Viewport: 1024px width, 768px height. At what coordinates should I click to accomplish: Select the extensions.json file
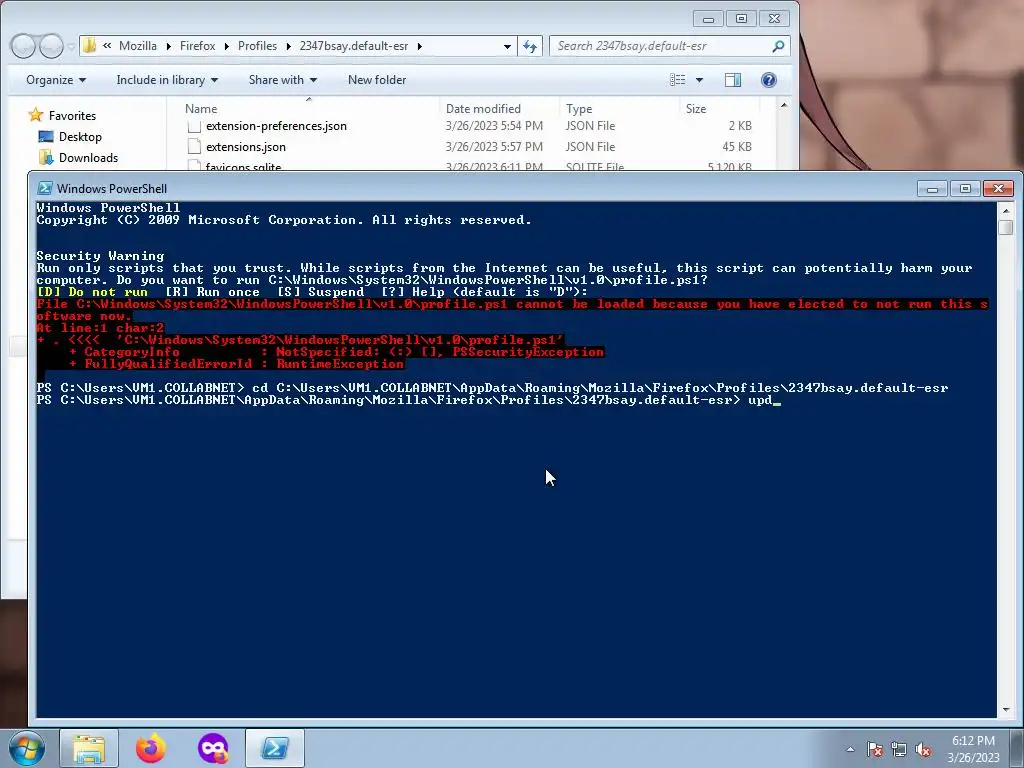tap(246, 147)
